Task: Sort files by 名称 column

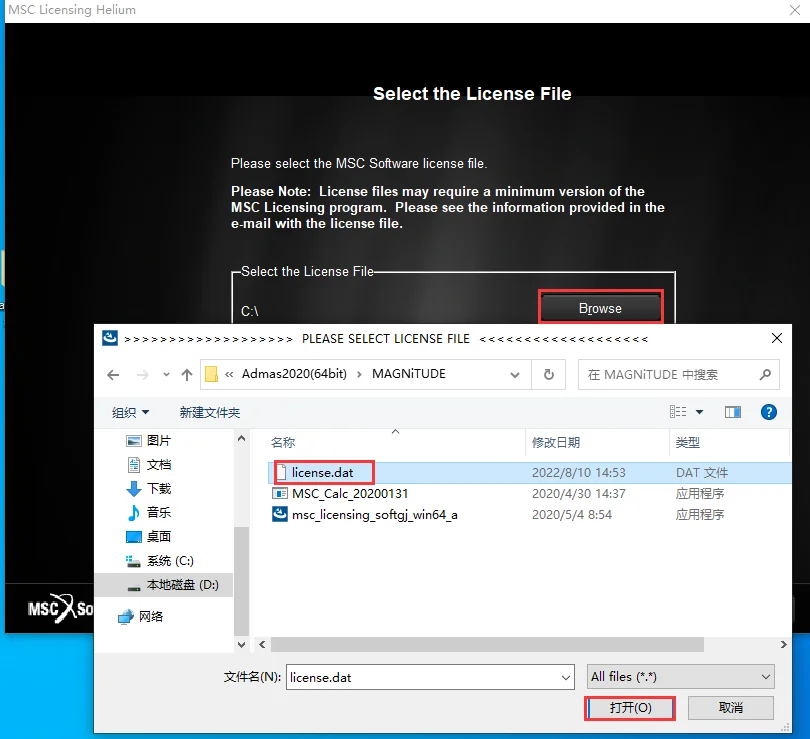Action: [x=283, y=443]
